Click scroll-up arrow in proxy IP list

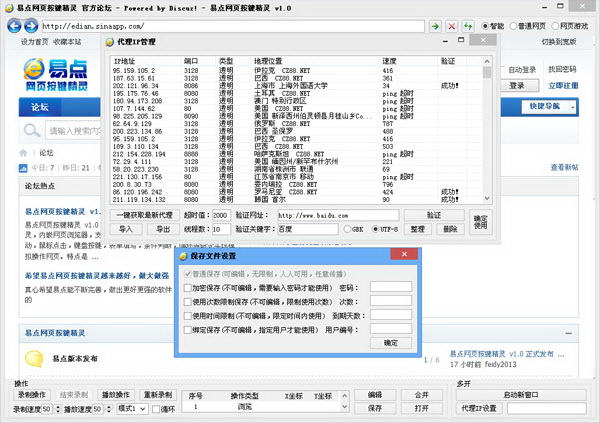pos(487,61)
